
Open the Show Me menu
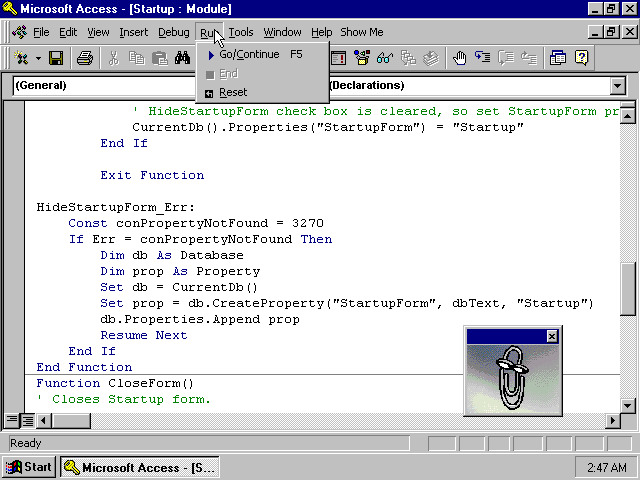click(362, 32)
